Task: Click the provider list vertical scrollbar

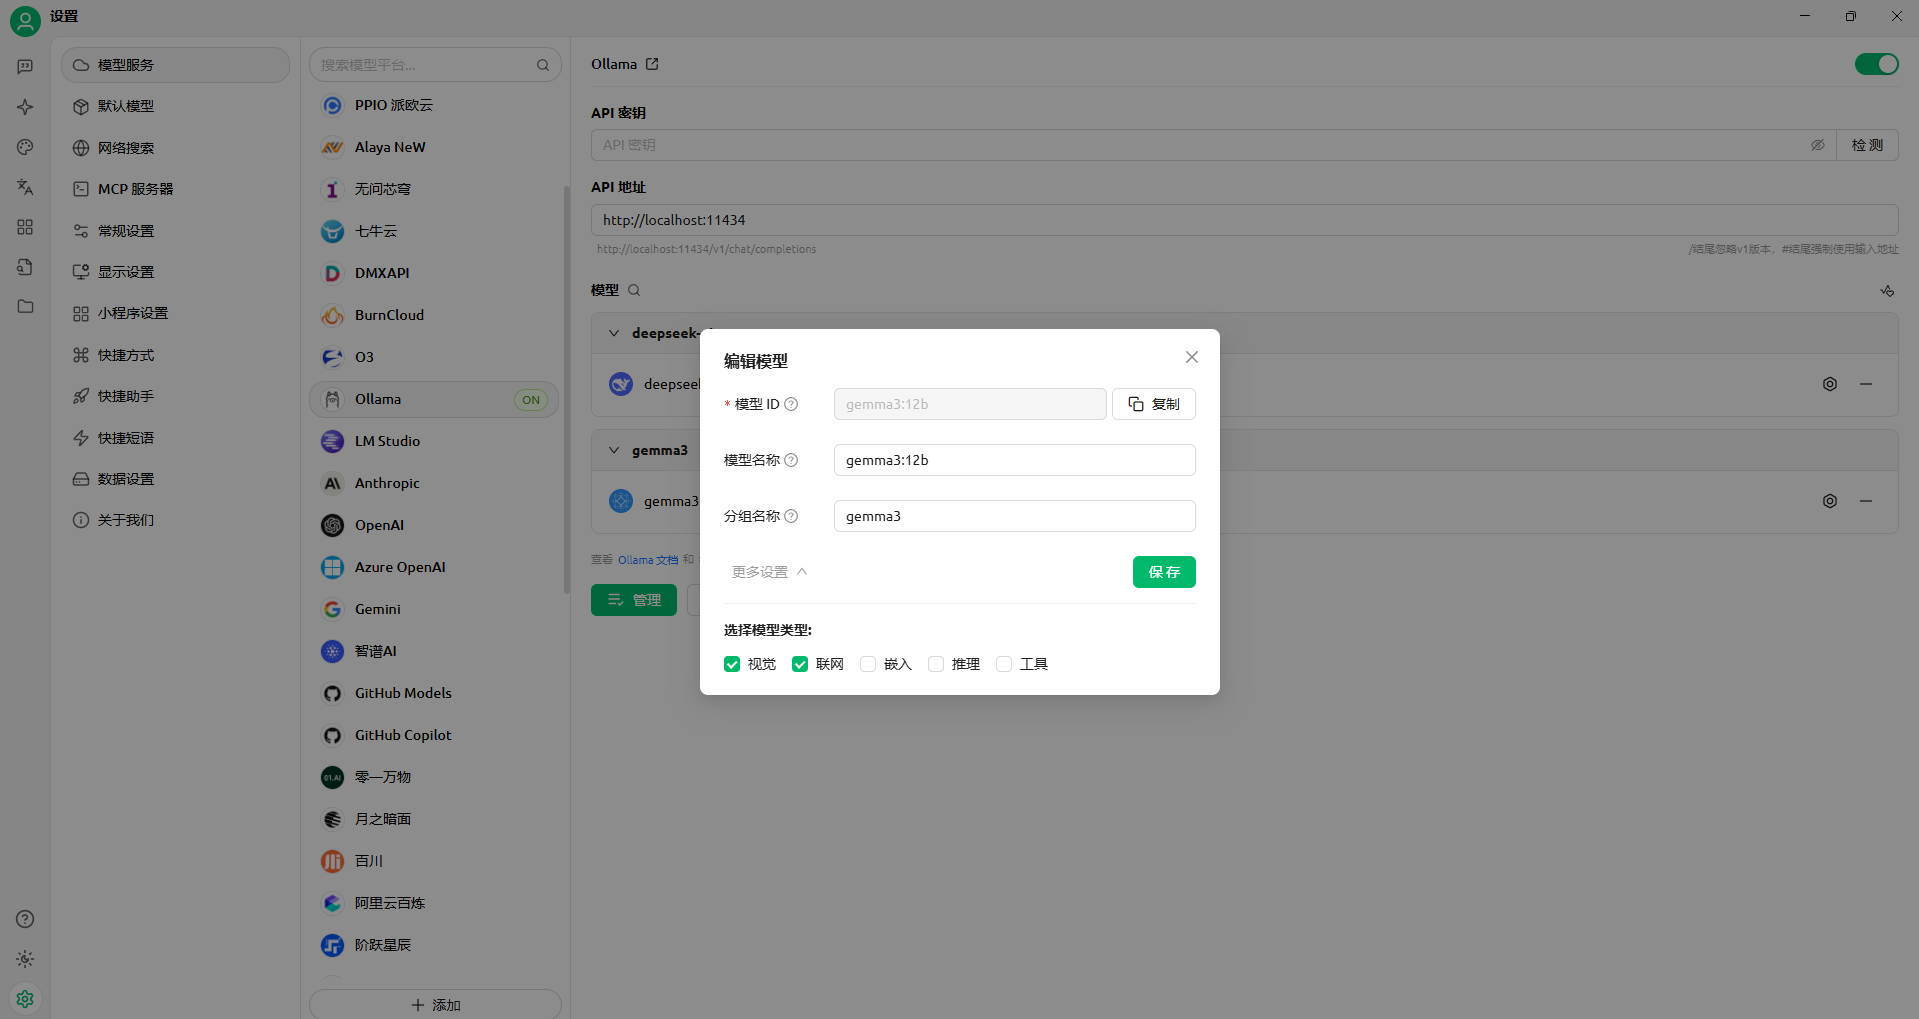Action: point(566,390)
